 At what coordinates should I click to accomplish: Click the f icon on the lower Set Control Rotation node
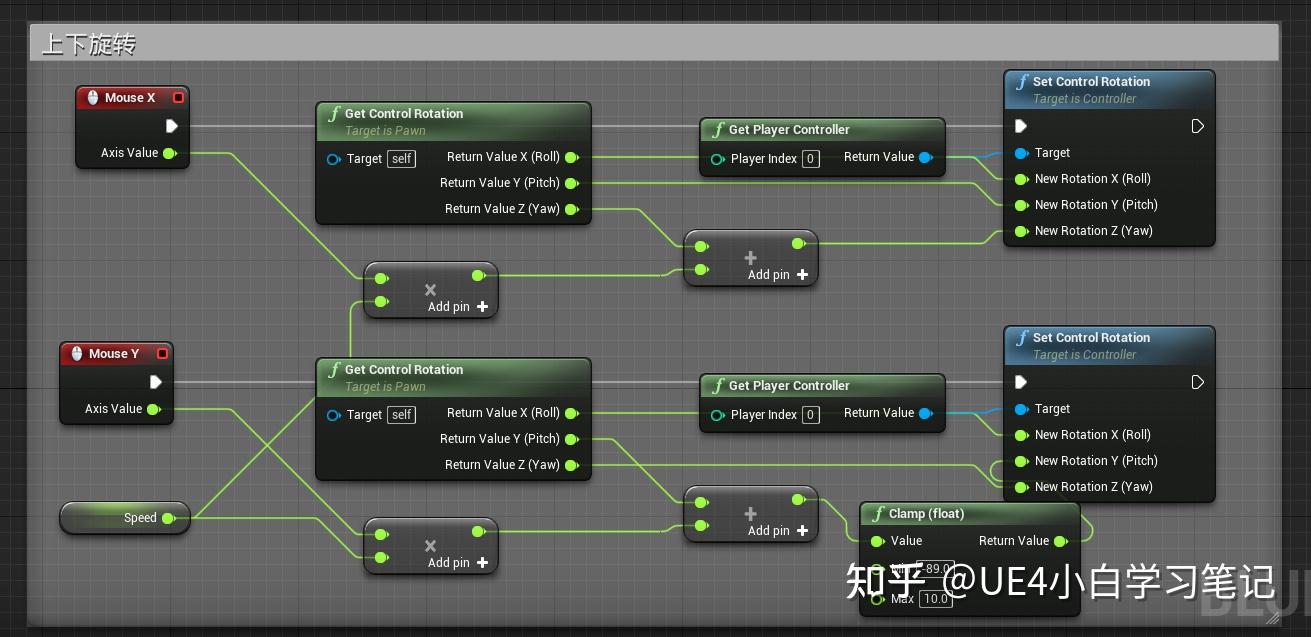(1022, 337)
